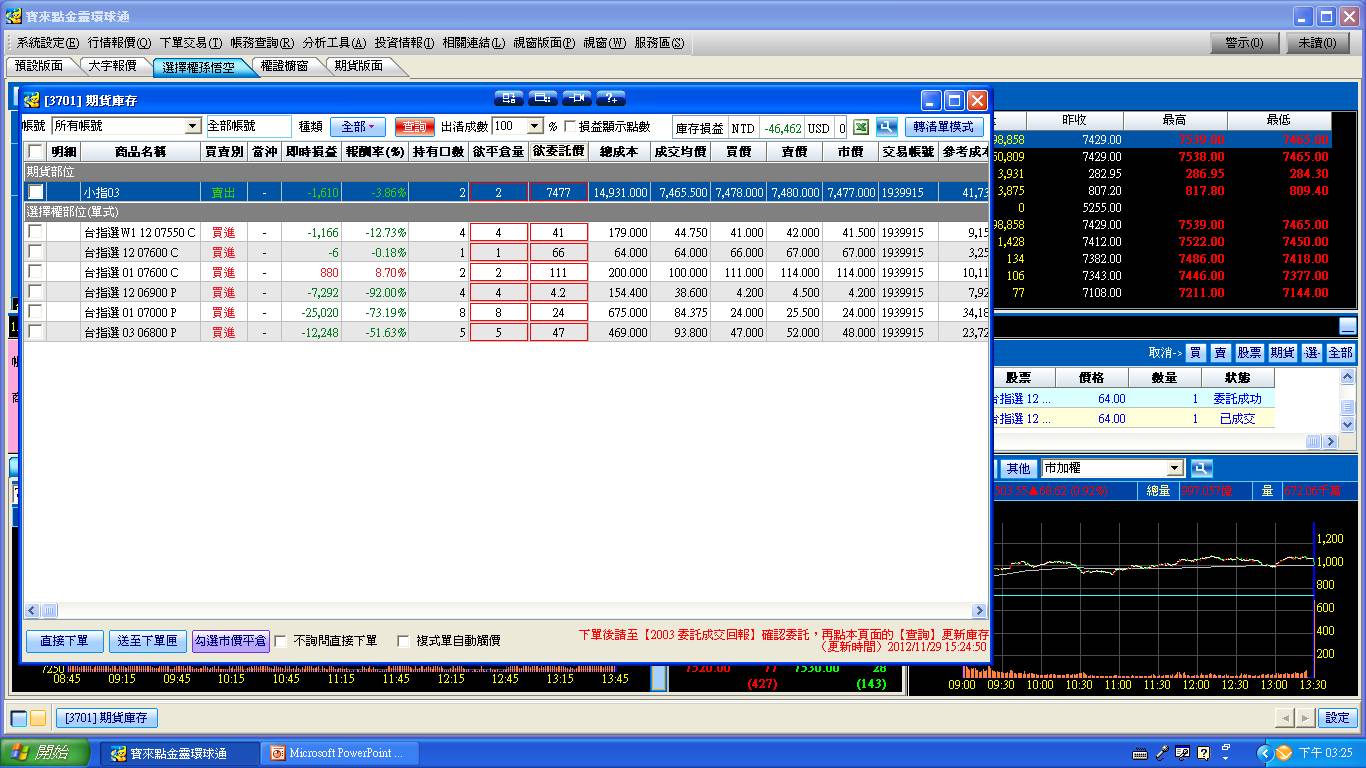Click the 全部帳號 input field
This screenshot has height=768, width=1366.
pos(248,127)
